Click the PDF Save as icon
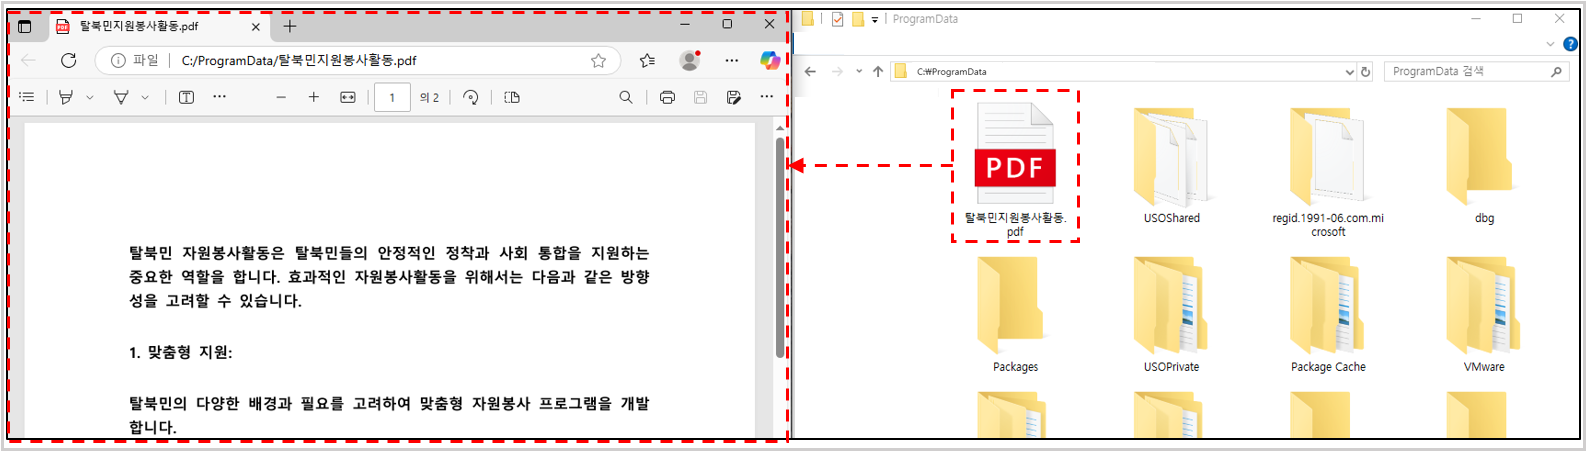This screenshot has width=1586, height=451. [x=733, y=97]
